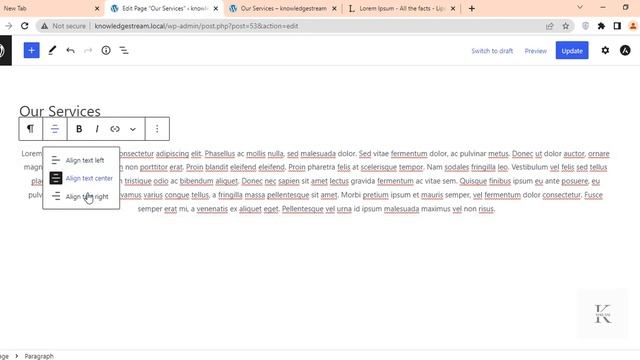Screen dimensions: 640x360
Task: Click the WordPress logo to exit editor
Action: (x=3, y=50)
